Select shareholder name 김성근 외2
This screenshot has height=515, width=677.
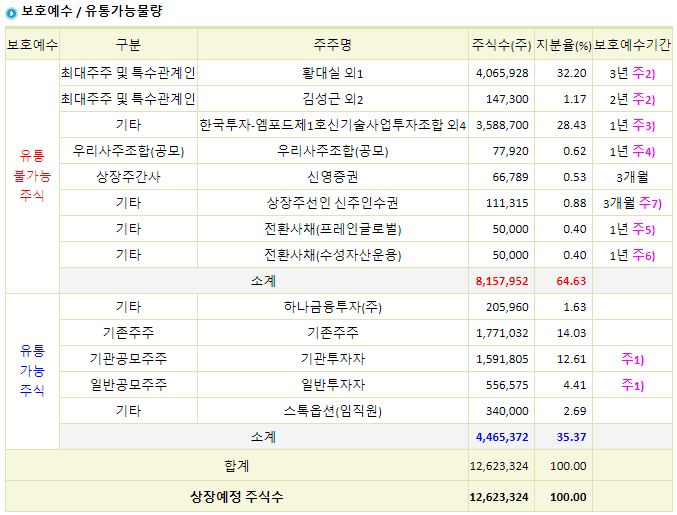coord(332,99)
